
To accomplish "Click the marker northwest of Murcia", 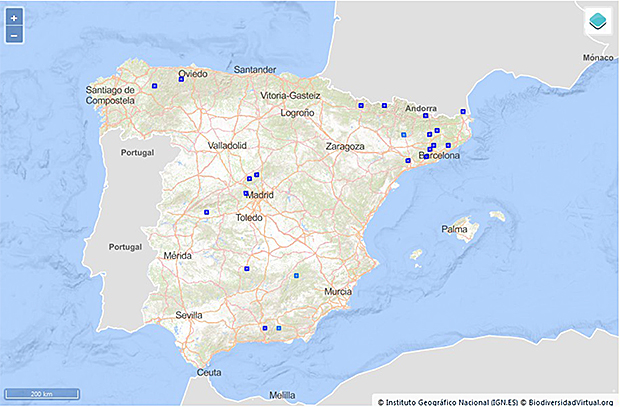I will coord(297,274).
